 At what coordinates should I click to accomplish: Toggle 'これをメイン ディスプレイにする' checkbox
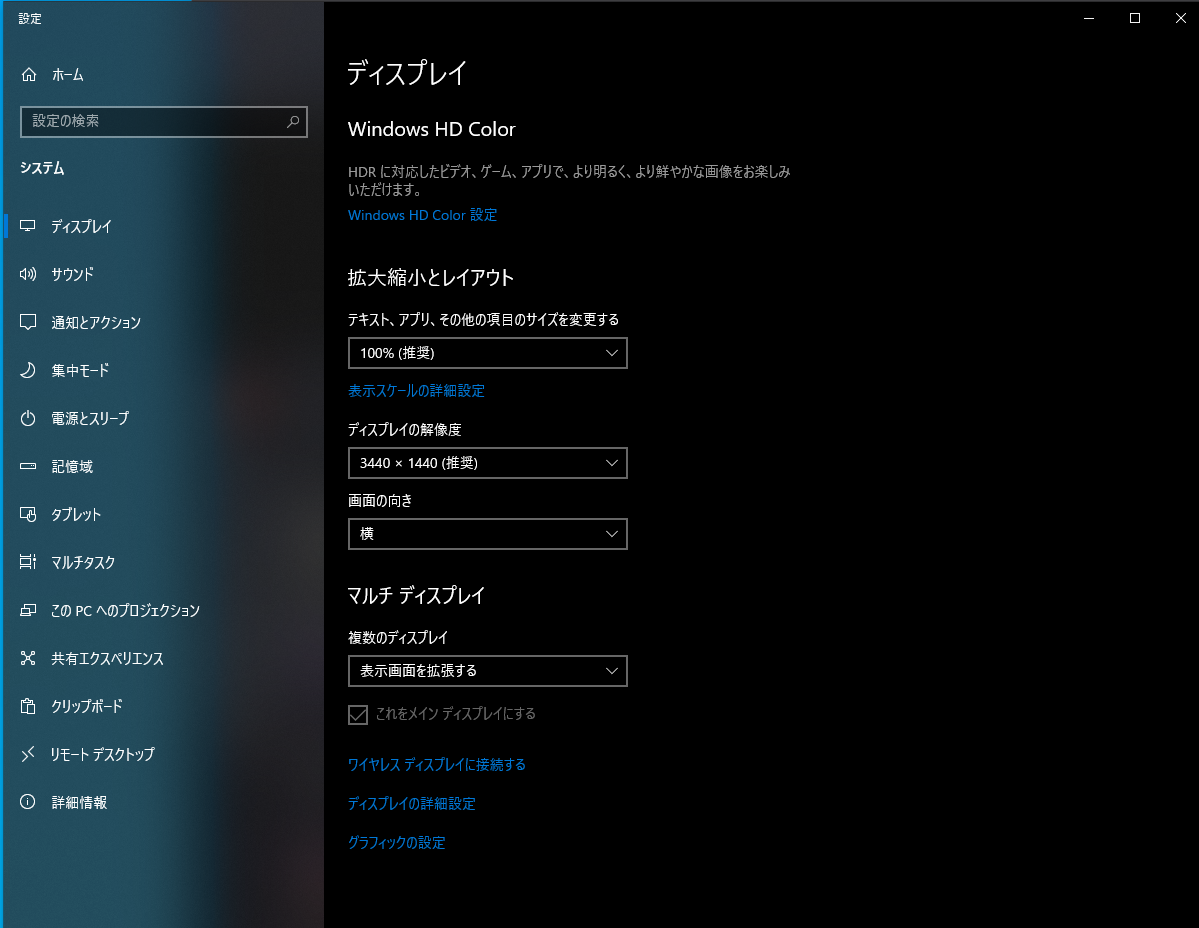(358, 714)
